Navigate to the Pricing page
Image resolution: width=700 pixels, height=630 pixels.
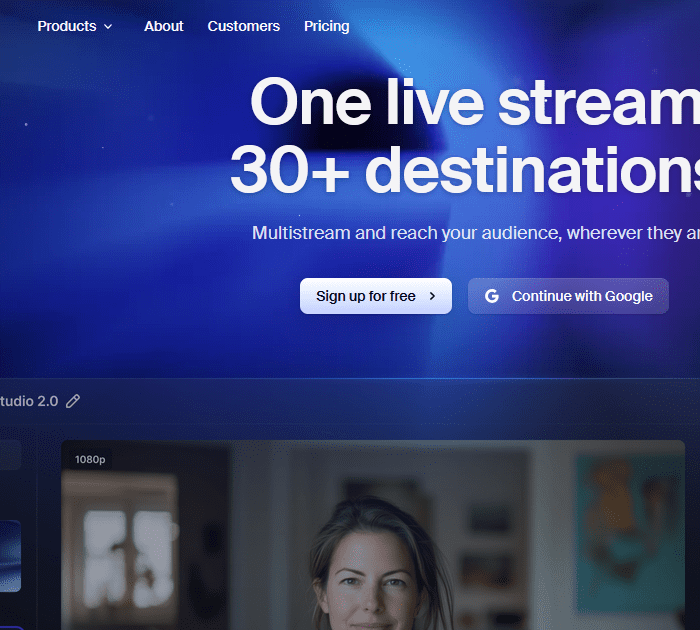[327, 26]
